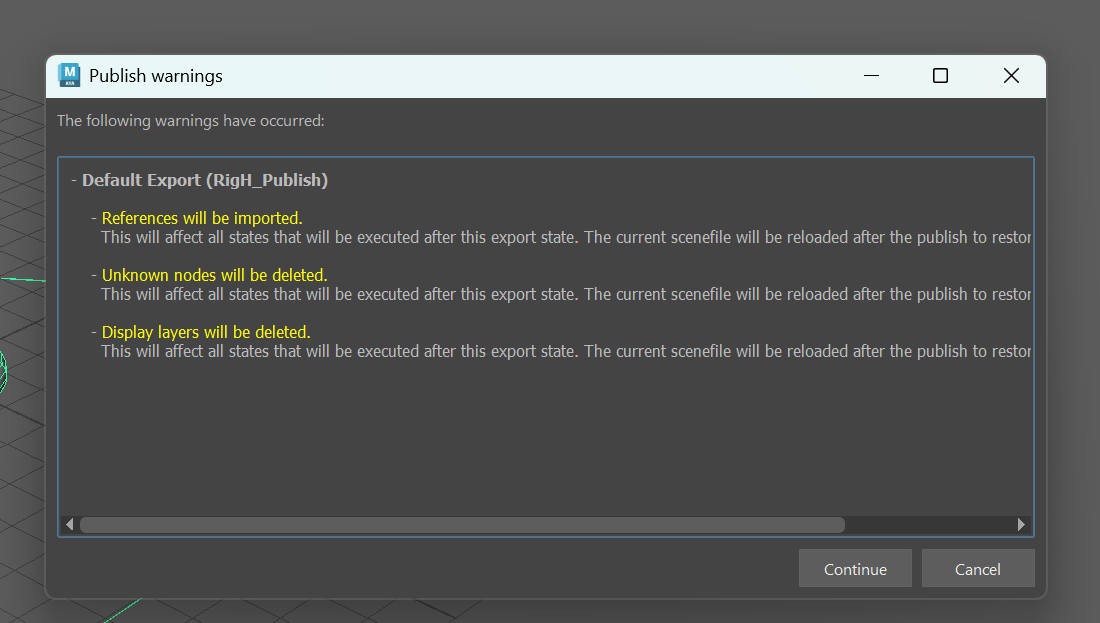
Task: Click the scrollbar right arrow
Action: pyautogui.click(x=1021, y=524)
